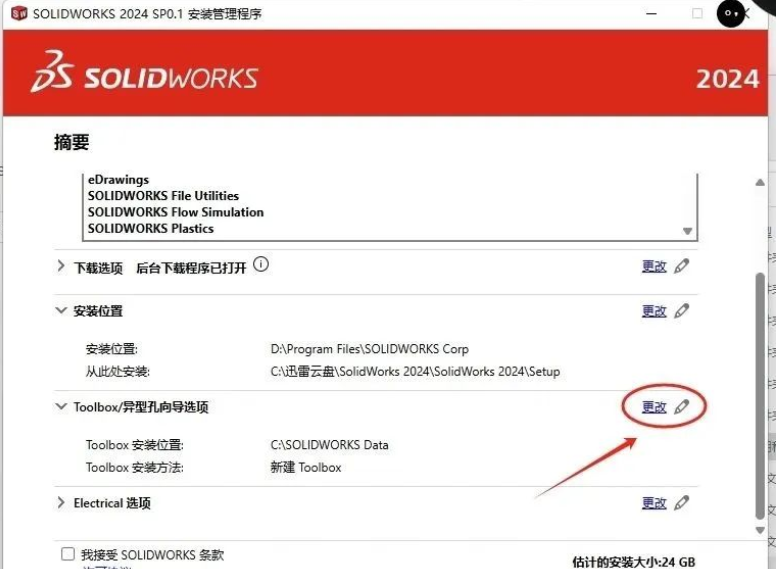
Task: Collapse the 安装位置 section
Action: click(x=61, y=311)
